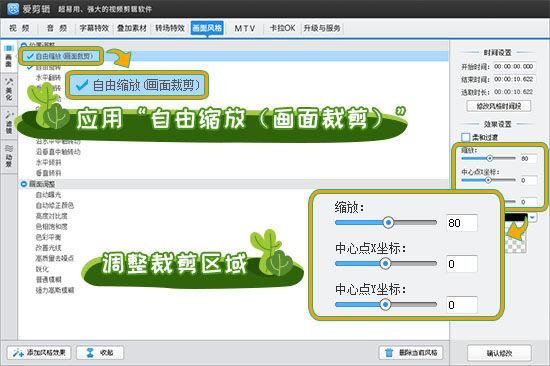Choose the 强力高斯模糊 style

pos(55,290)
